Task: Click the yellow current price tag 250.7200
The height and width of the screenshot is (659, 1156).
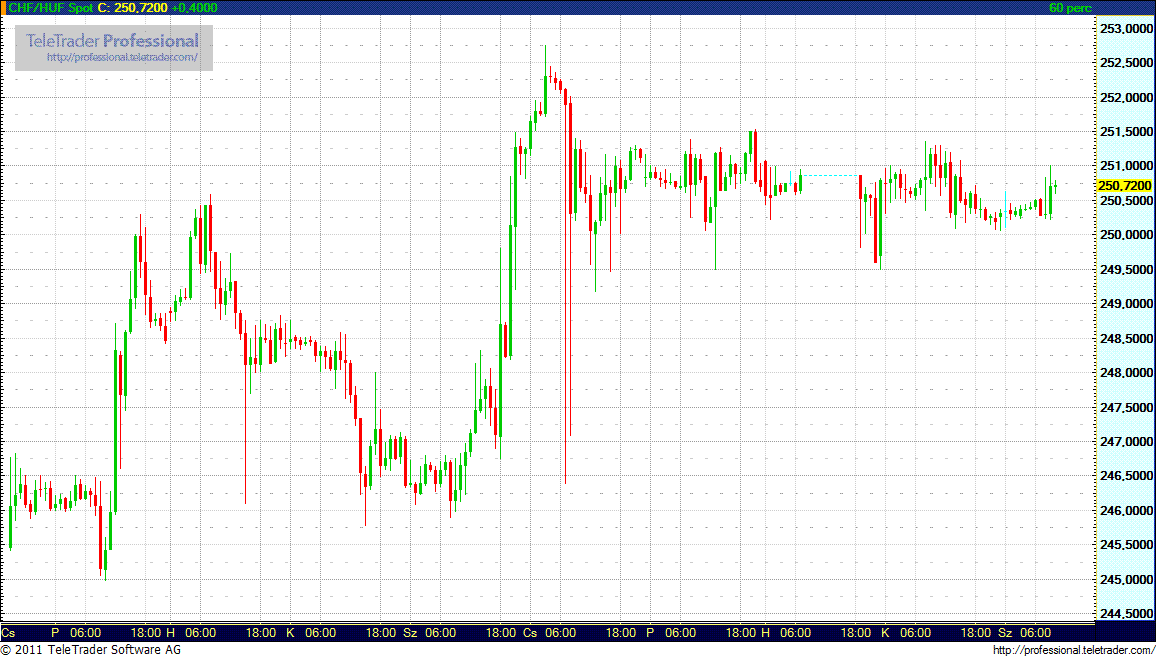Action: pyautogui.click(x=1124, y=185)
